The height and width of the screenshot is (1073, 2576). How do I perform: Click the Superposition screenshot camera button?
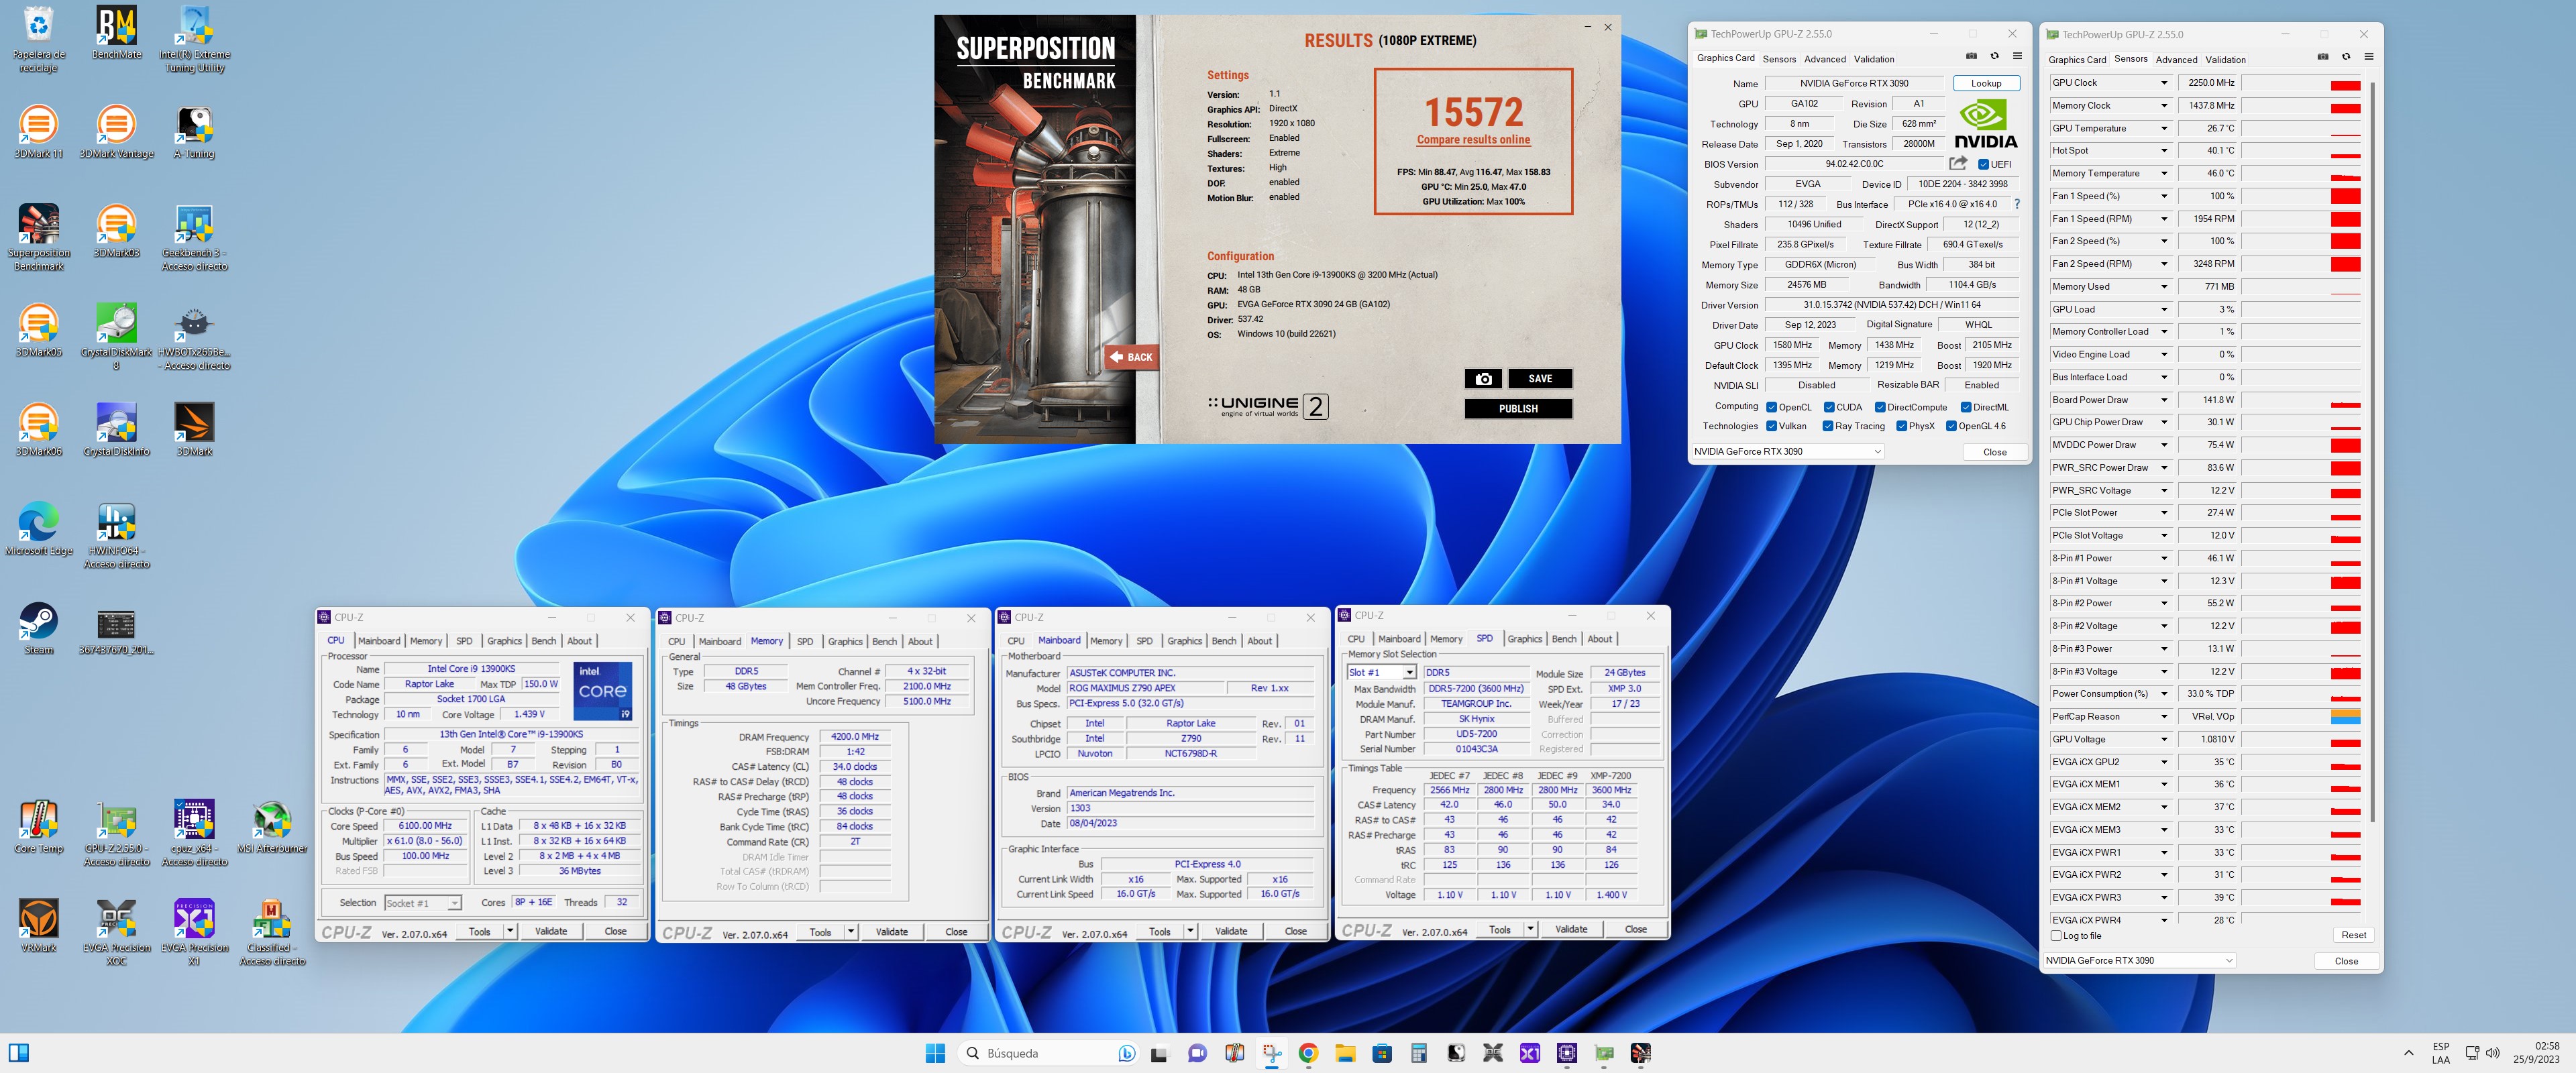pos(1483,379)
